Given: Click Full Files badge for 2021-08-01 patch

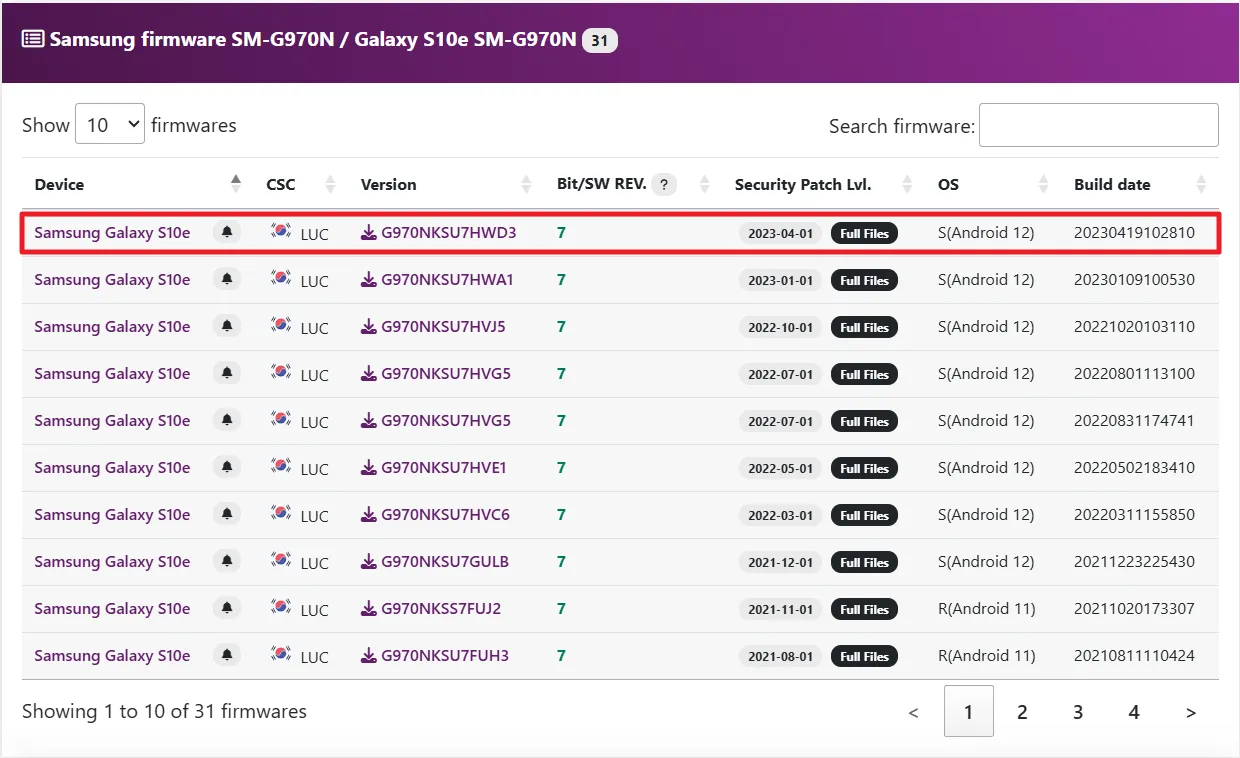Looking at the screenshot, I should pyautogui.click(x=864, y=656).
